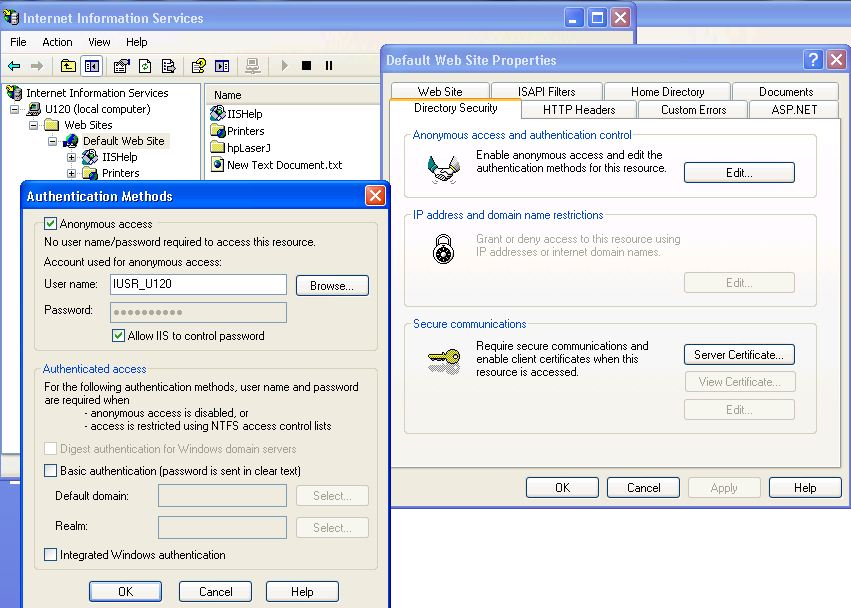Viewport: 851px width, 608px height.
Task: Click the Forward arrow in IIS toolbar
Action: click(x=36, y=66)
